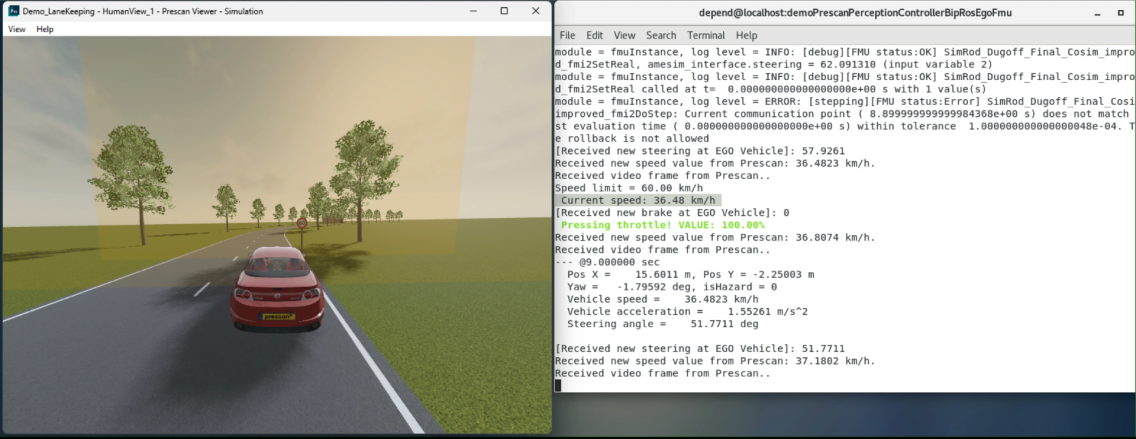Click the 'Speed limit = 60.00 km/h' line

click(628, 188)
